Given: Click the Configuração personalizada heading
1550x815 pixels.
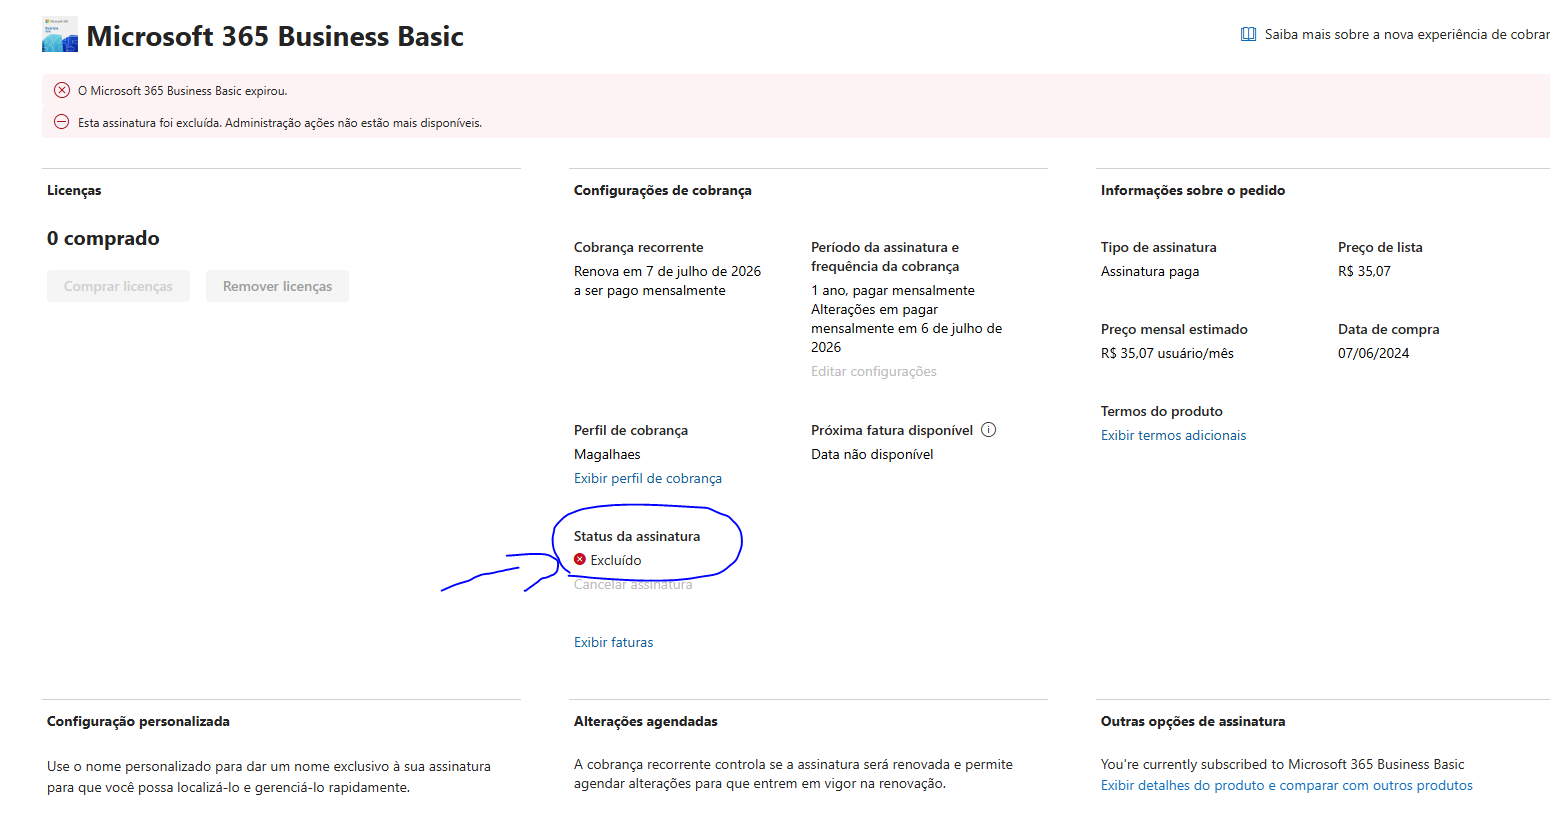Looking at the screenshot, I should tap(138, 721).
